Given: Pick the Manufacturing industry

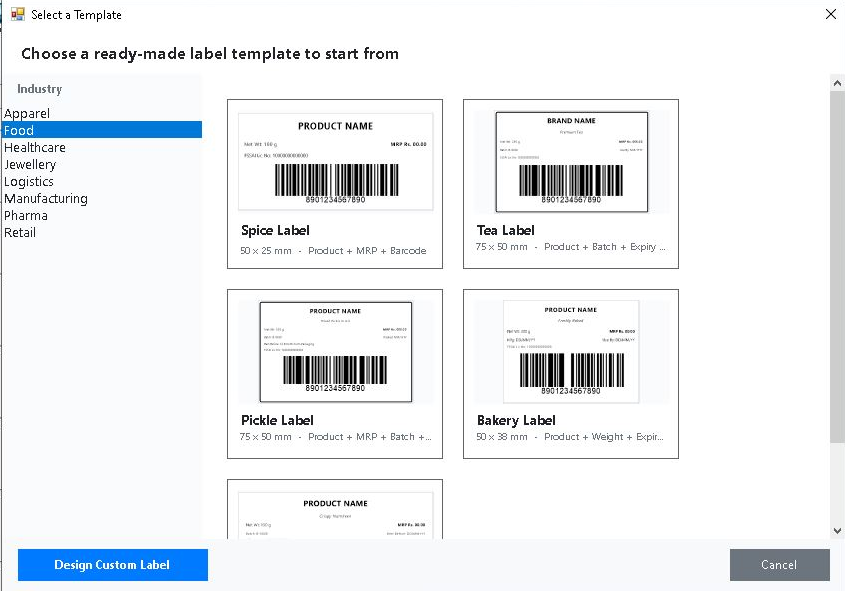Looking at the screenshot, I should pos(102,199).
